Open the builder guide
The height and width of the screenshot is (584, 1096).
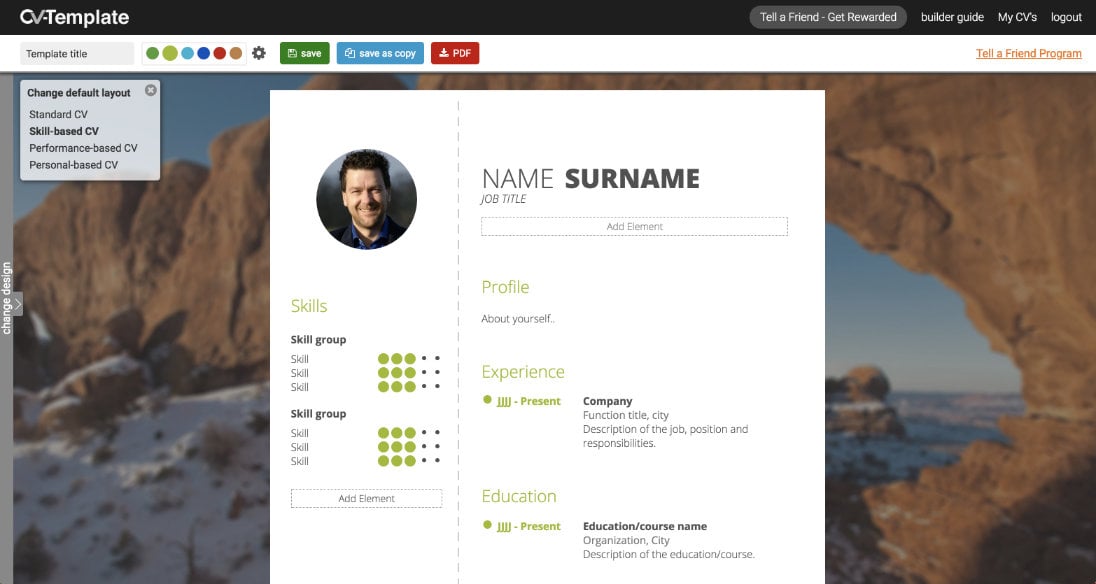(x=952, y=17)
